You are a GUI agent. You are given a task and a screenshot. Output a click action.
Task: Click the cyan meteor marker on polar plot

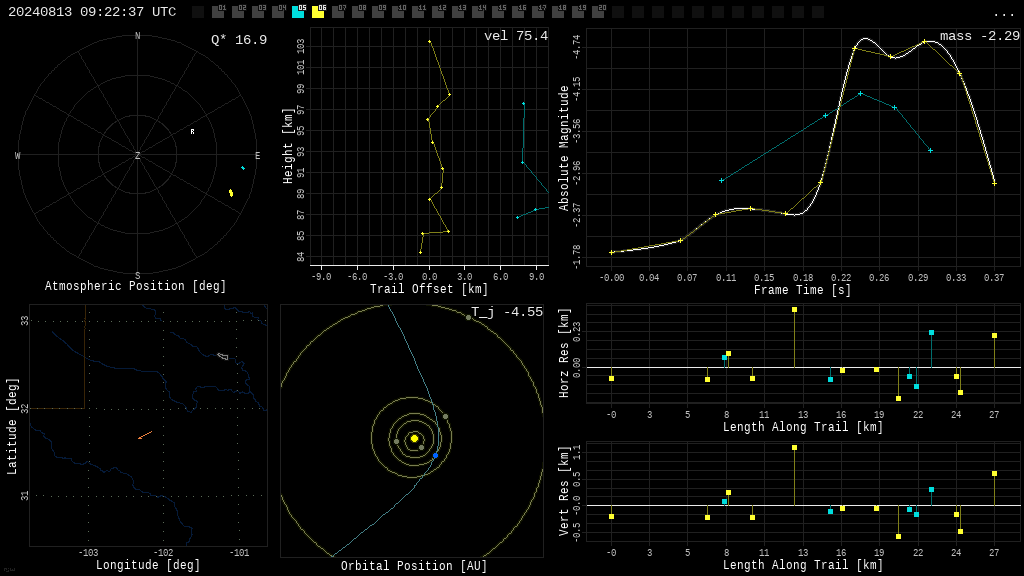(243, 168)
